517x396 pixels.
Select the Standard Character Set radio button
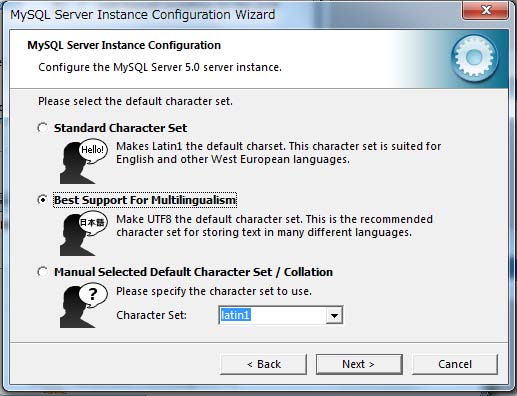(x=42, y=128)
